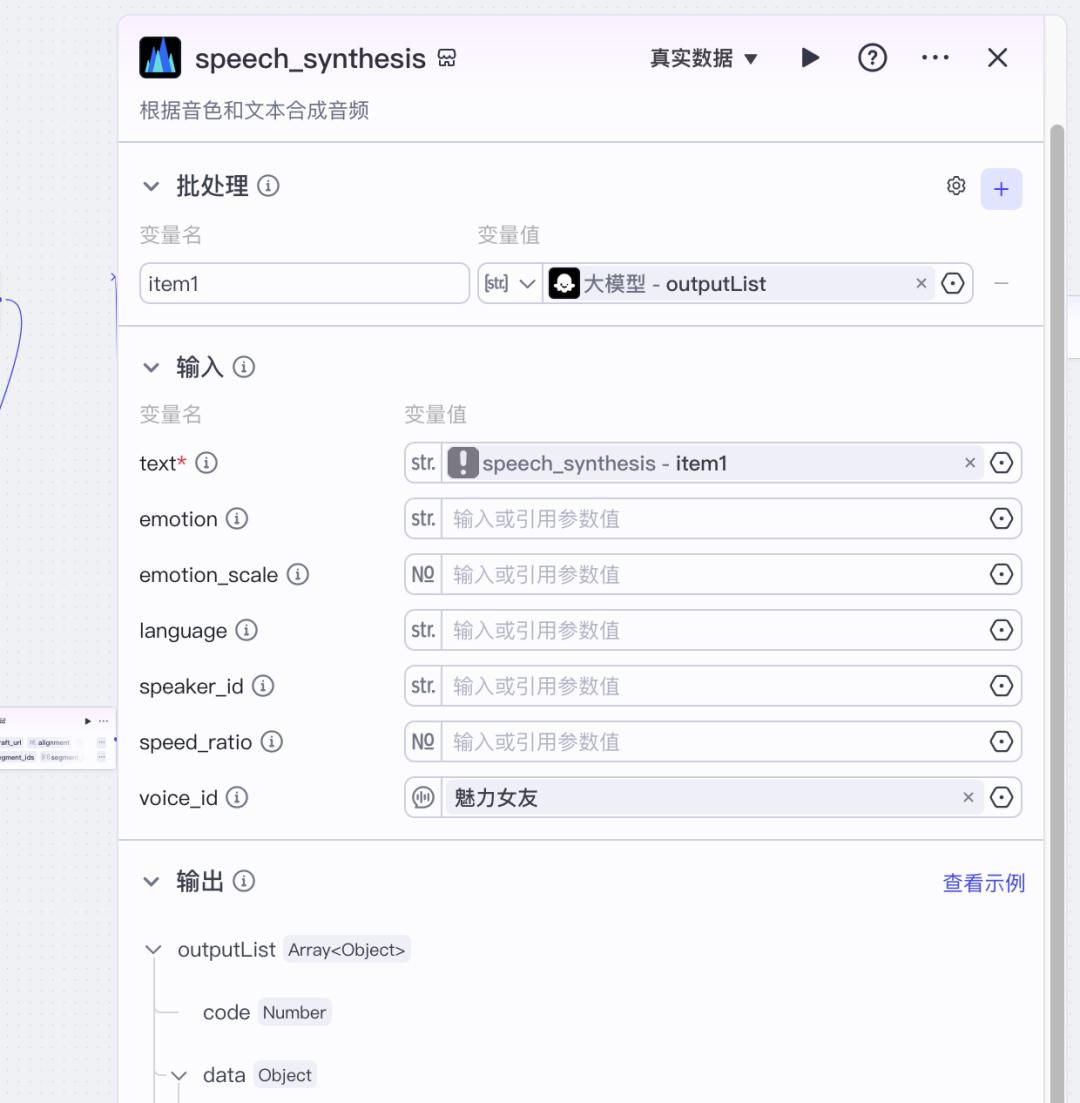Add a batch variable with plus button
Viewport: 1080px width, 1103px height.
pos(1000,189)
